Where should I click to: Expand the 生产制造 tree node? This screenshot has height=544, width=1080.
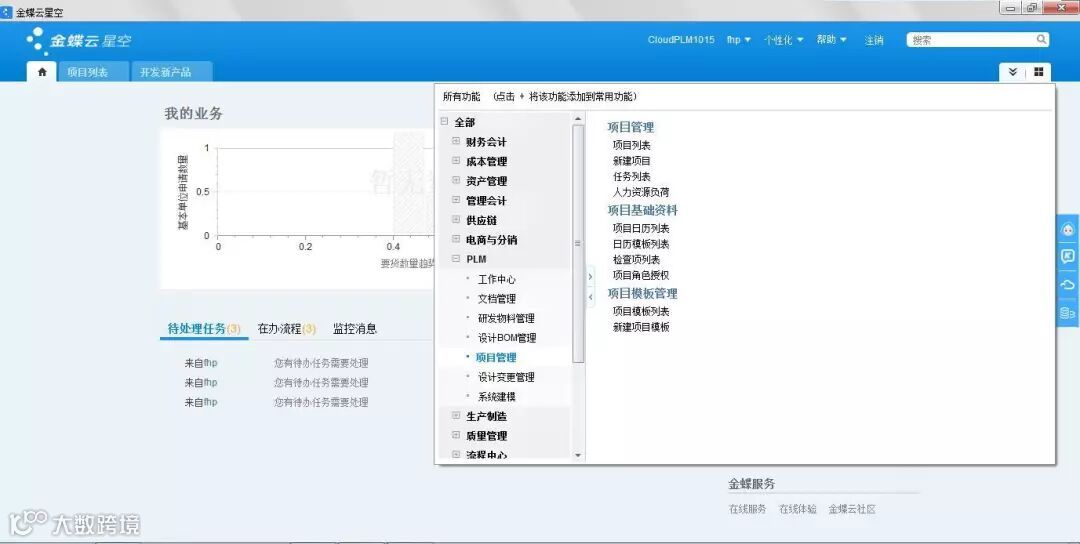455,415
